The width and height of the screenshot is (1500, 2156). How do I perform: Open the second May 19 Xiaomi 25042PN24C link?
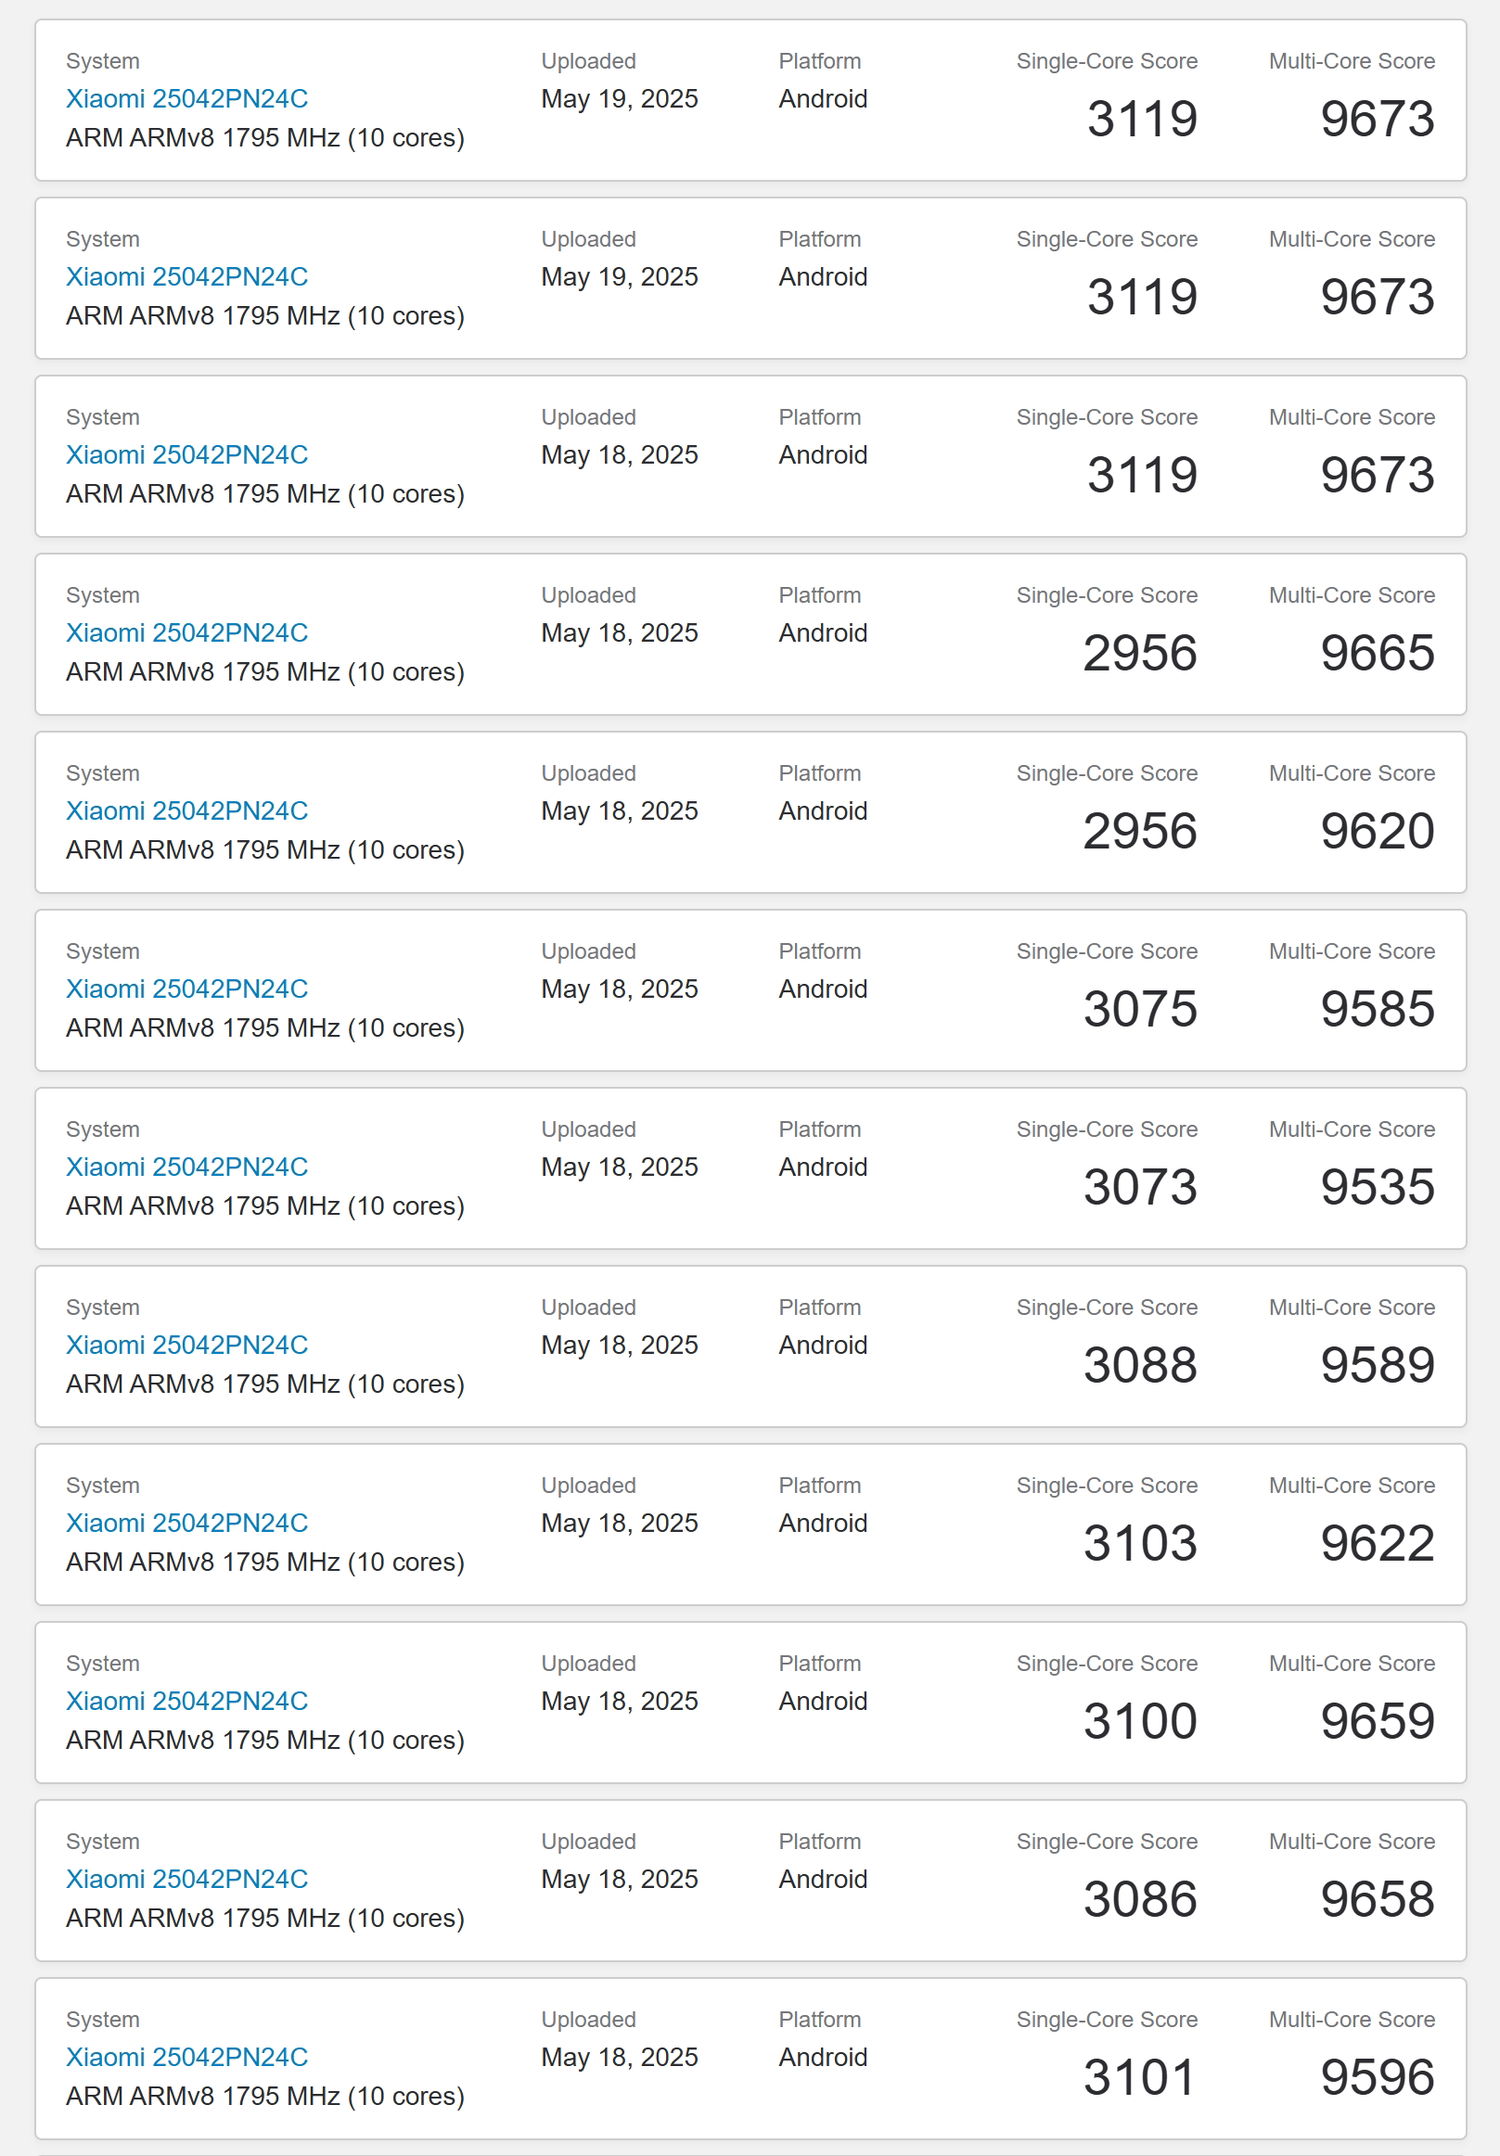186,277
